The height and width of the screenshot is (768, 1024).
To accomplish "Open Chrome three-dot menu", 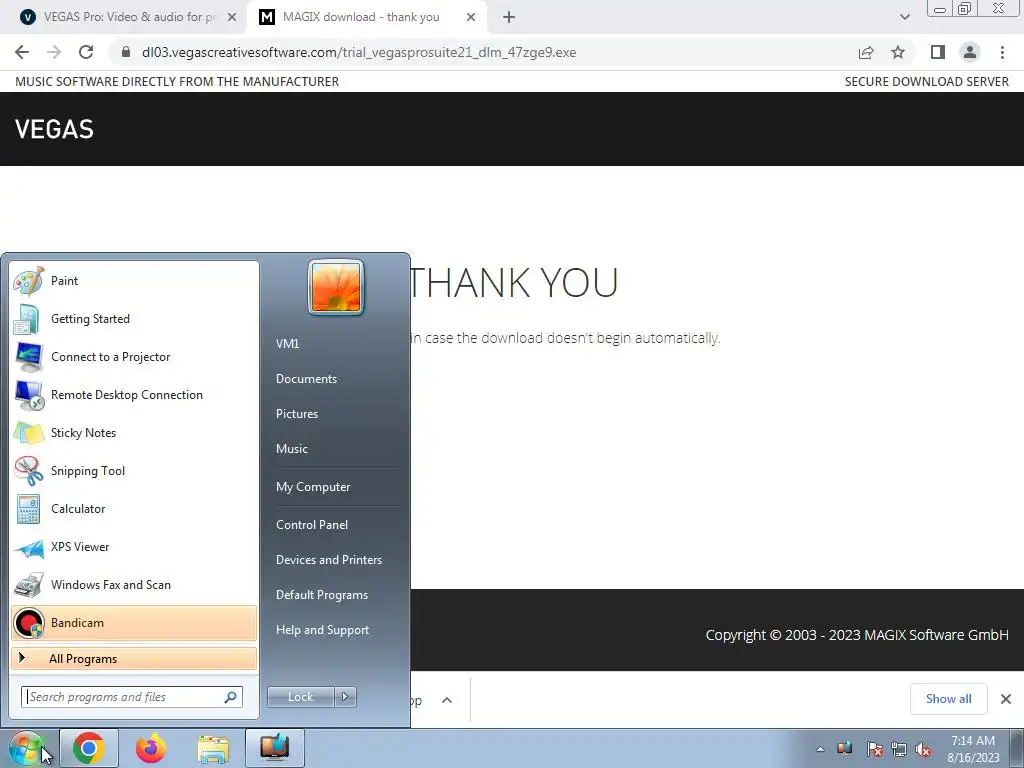I will [1002, 52].
